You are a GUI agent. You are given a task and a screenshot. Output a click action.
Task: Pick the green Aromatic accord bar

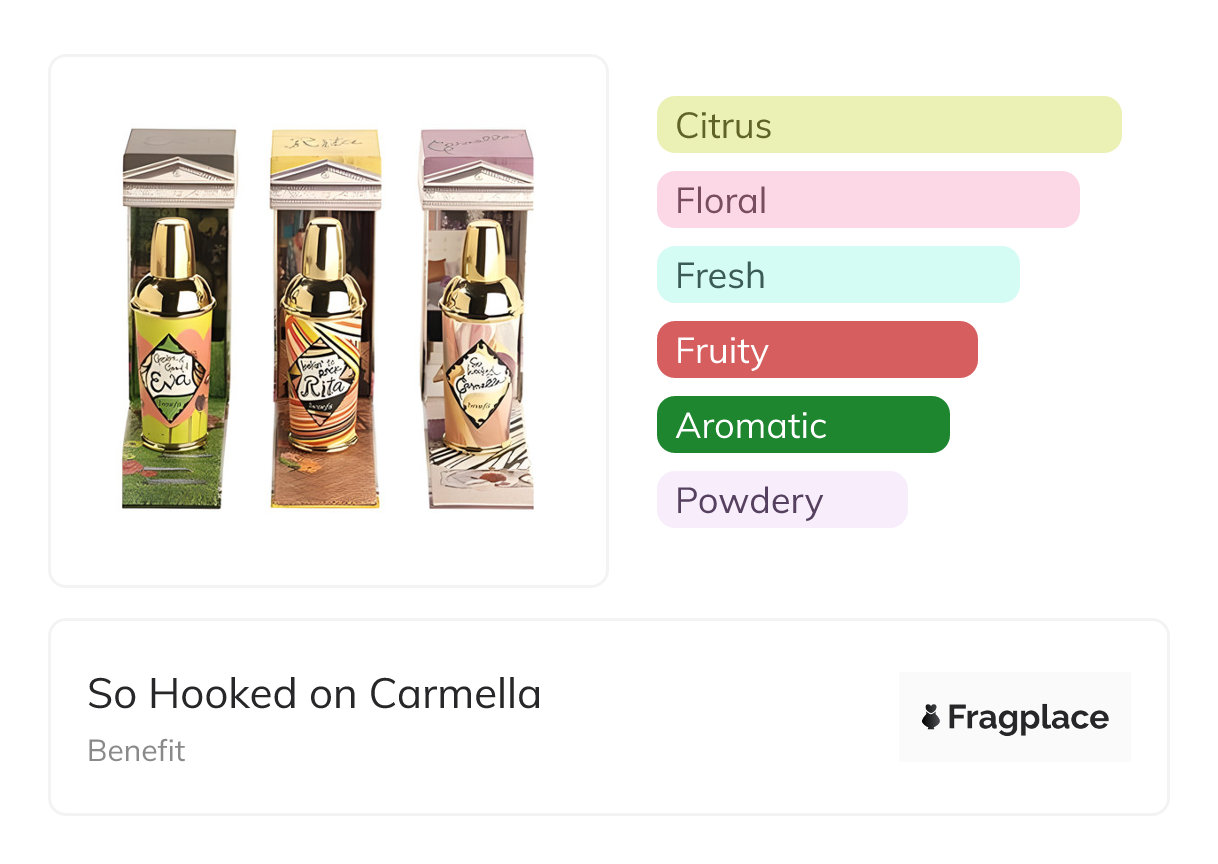[x=802, y=425]
